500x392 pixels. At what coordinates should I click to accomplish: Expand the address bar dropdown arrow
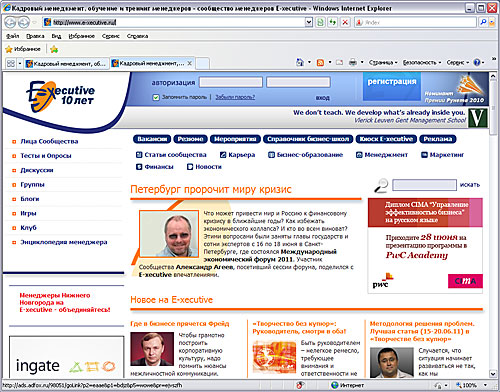point(309,22)
